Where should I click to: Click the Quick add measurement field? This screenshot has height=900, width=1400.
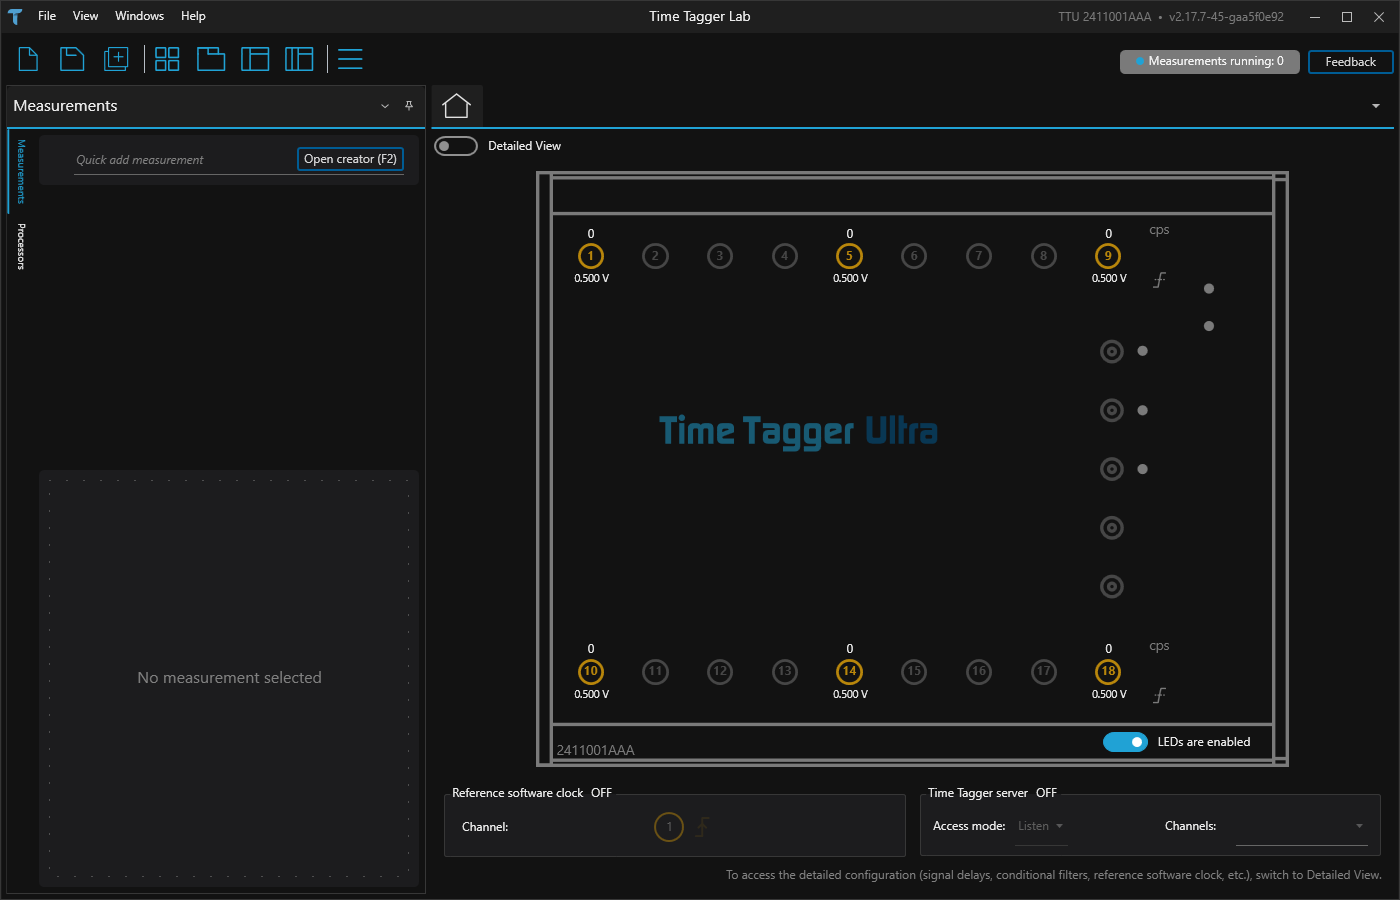pyautogui.click(x=184, y=160)
